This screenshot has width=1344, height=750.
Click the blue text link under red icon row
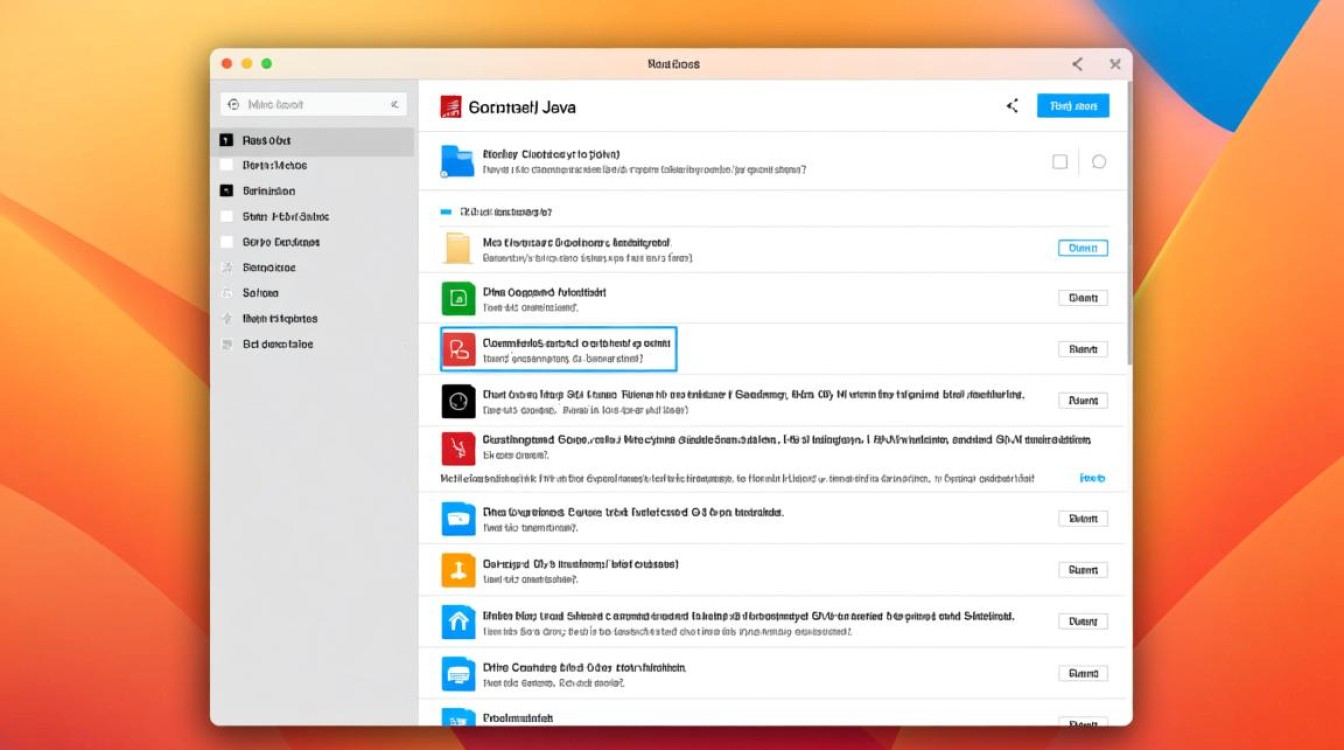pyautogui.click(x=1092, y=478)
